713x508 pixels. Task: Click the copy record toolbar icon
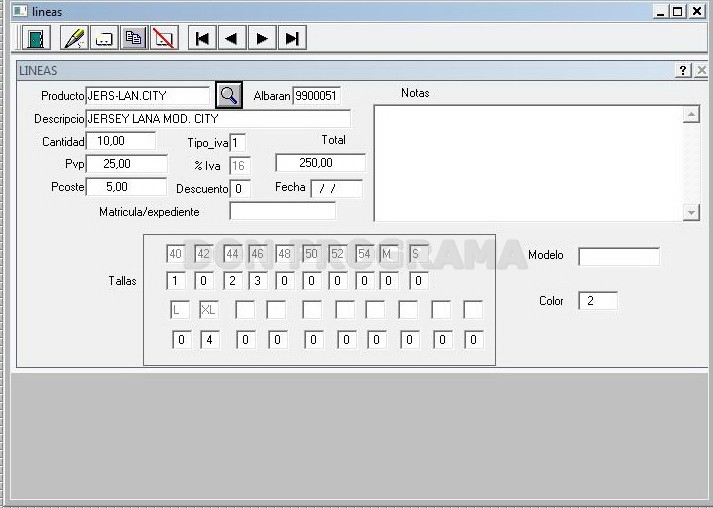pyautogui.click(x=134, y=38)
